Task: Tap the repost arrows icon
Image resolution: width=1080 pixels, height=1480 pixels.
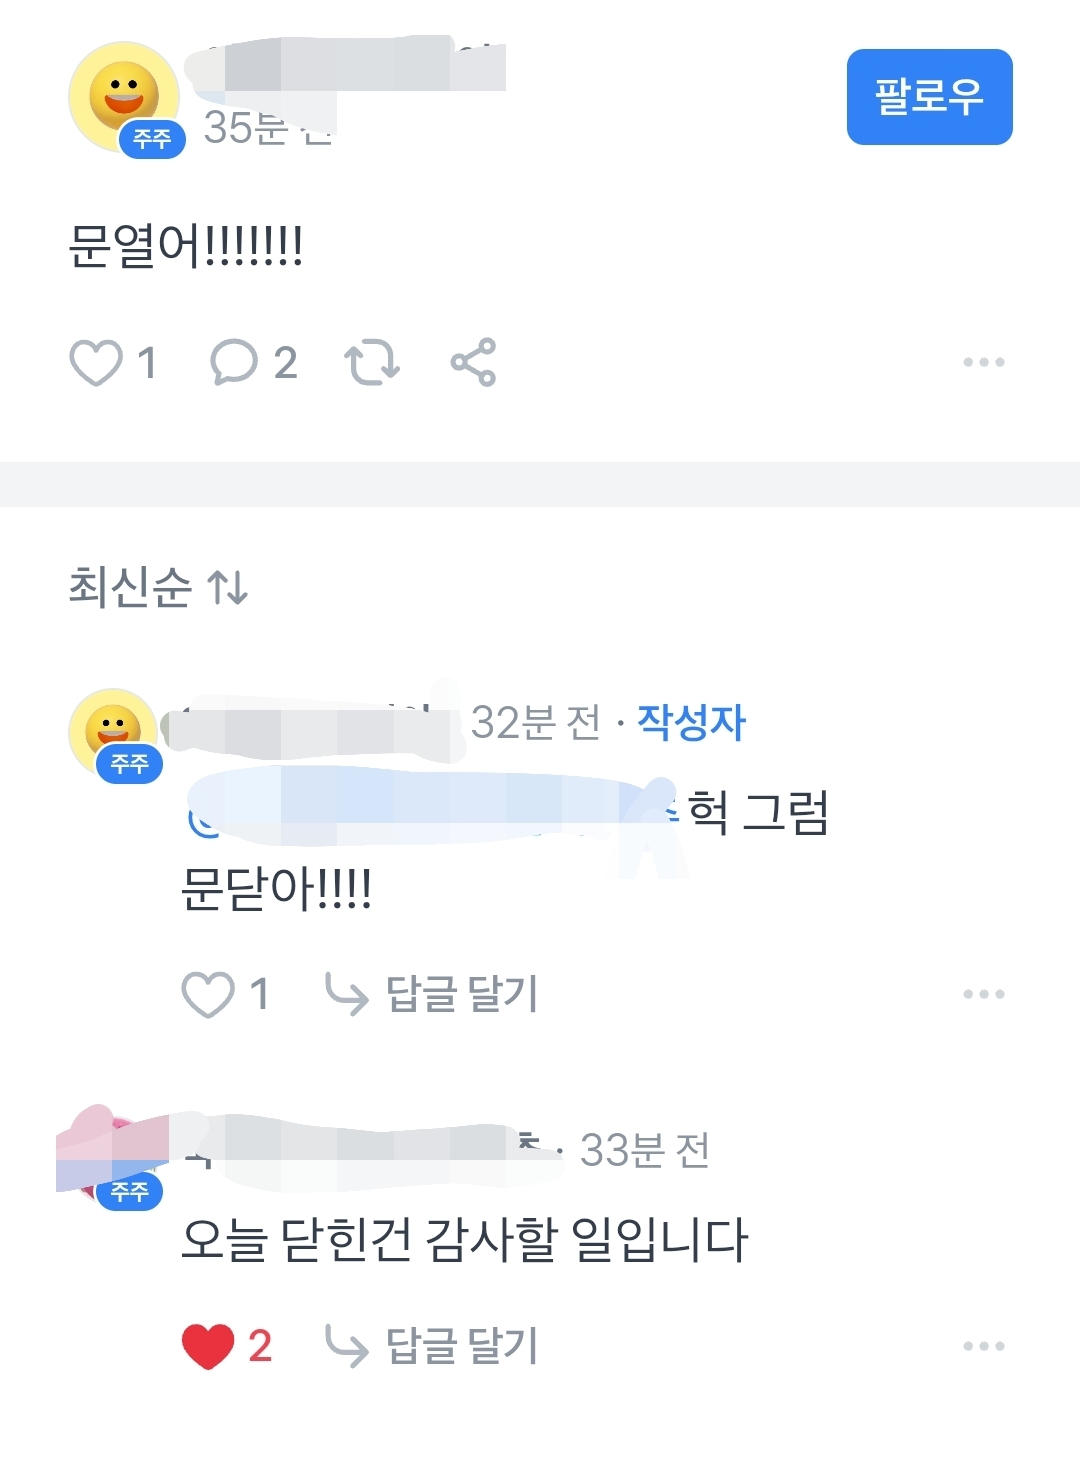Action: click(x=372, y=362)
